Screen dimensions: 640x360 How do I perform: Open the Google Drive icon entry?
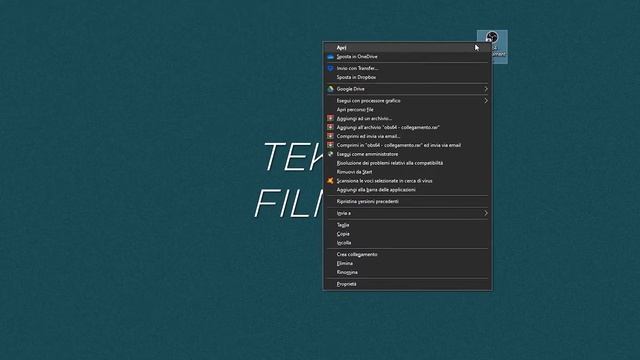(x=330, y=89)
